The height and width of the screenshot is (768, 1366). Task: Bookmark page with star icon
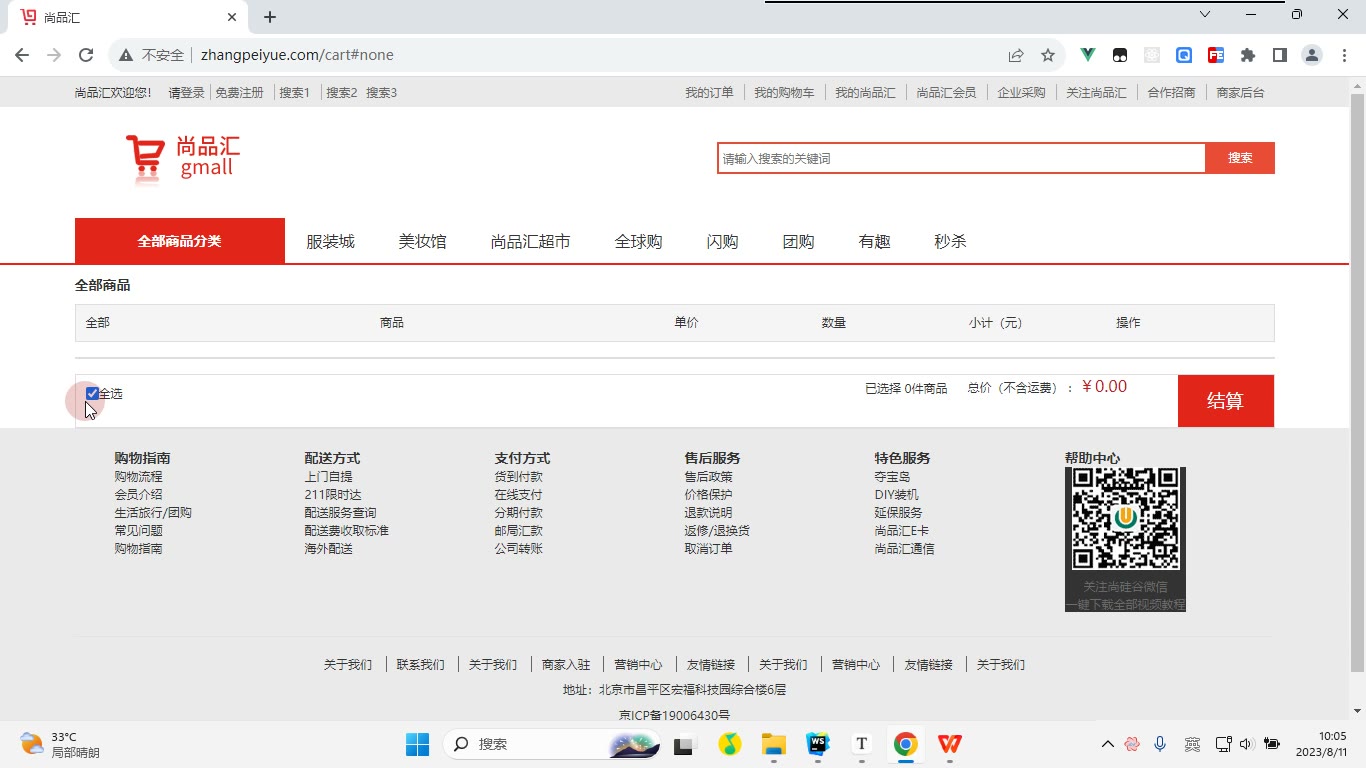tap(1048, 55)
